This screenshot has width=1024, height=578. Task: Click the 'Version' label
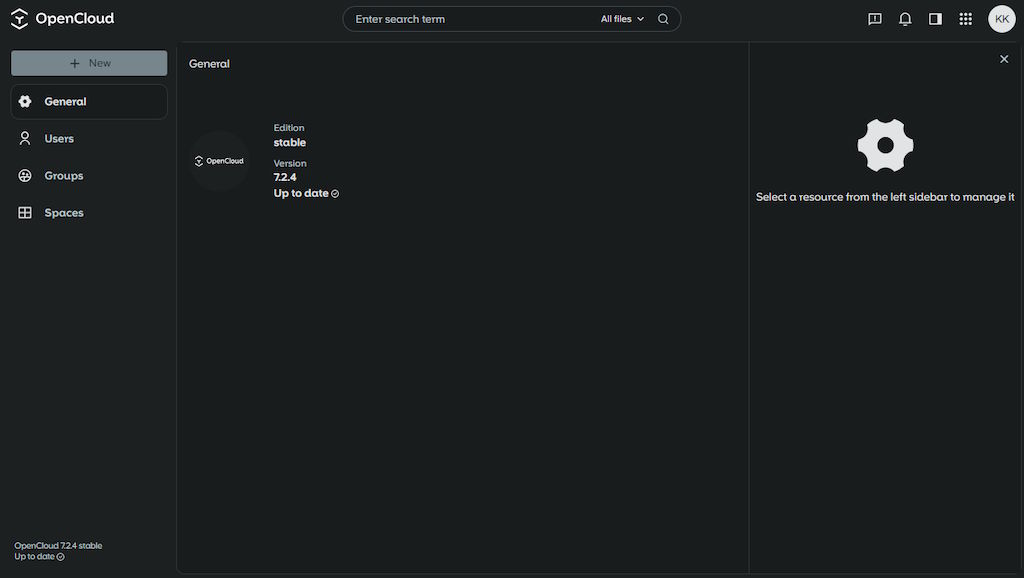click(290, 163)
